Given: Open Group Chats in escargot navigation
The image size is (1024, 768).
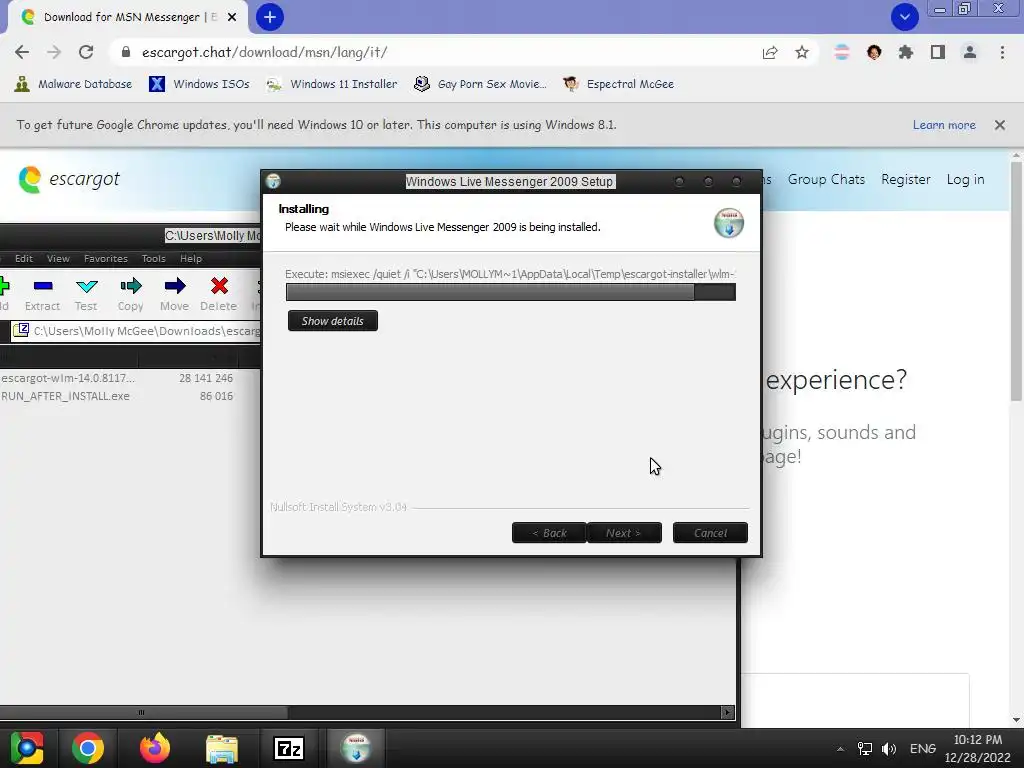Looking at the screenshot, I should pyautogui.click(x=826, y=180).
